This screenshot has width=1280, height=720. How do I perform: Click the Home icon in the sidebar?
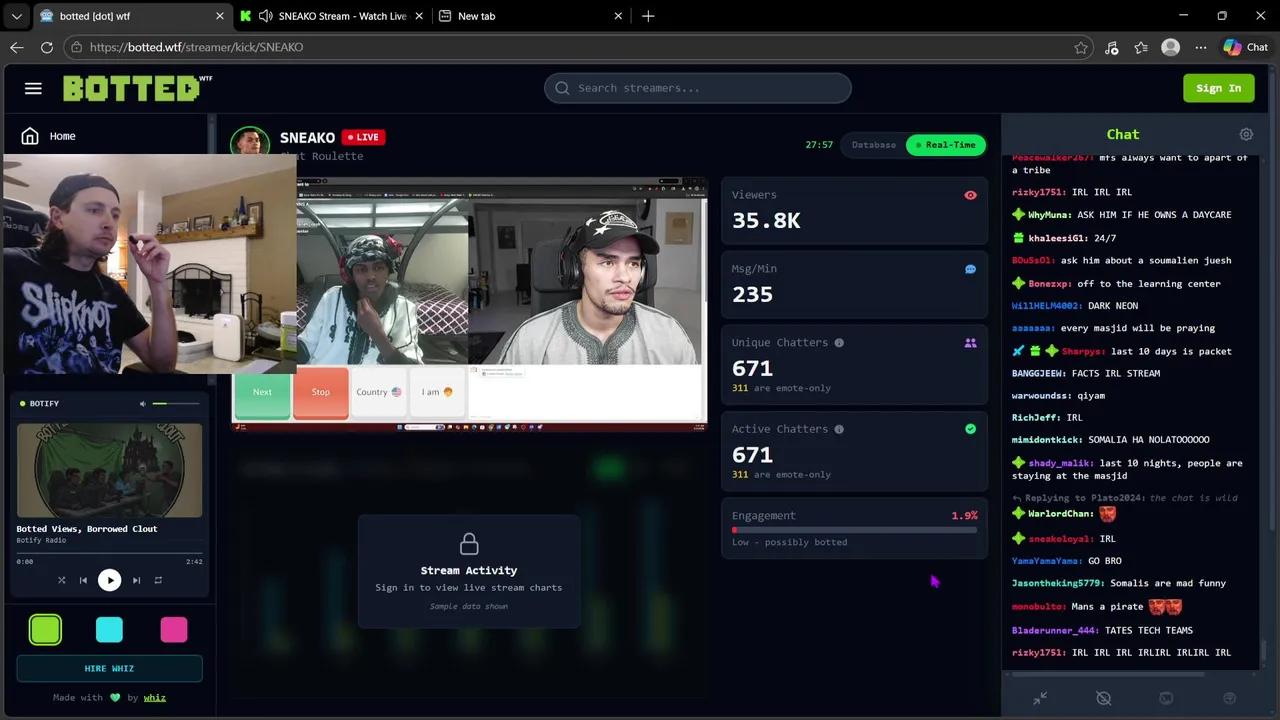click(x=30, y=136)
